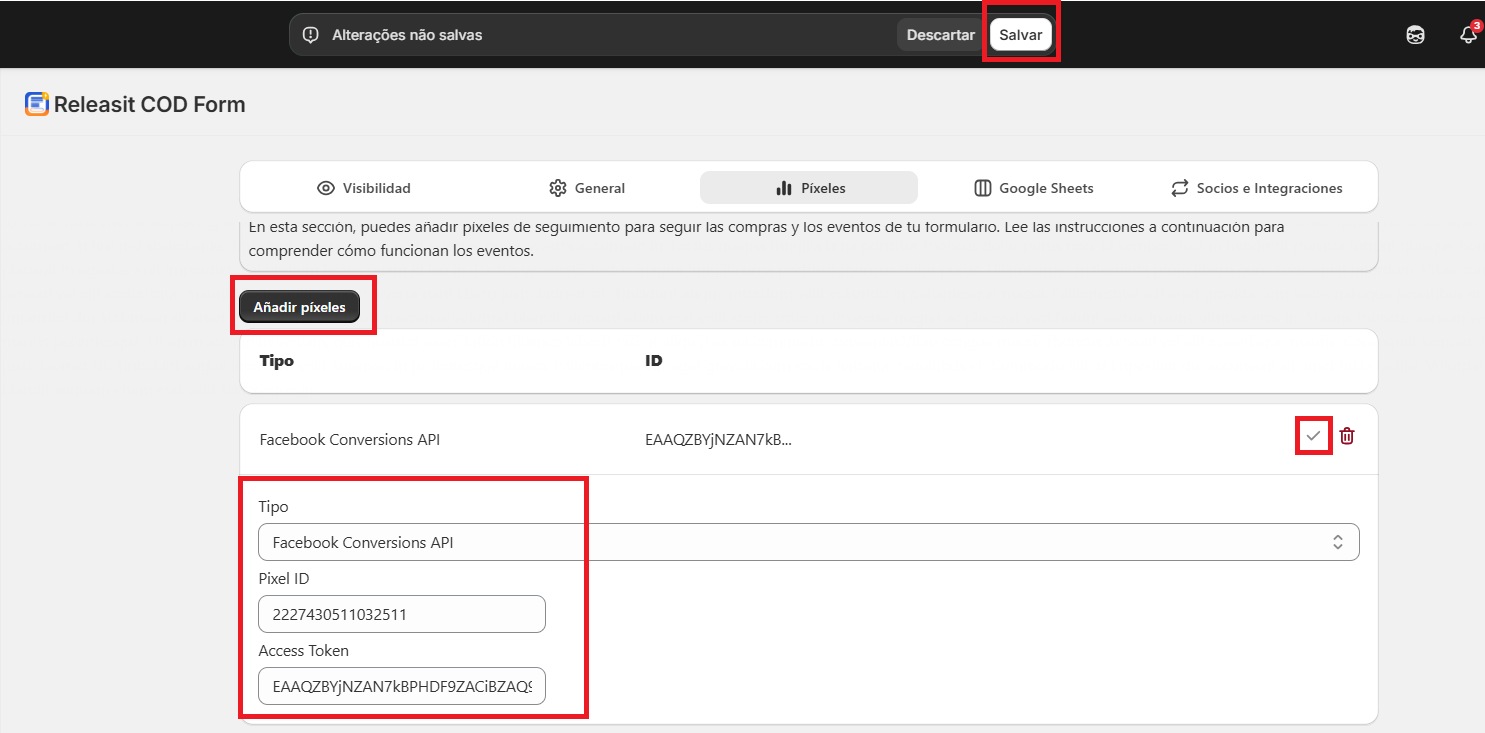
Task: Click the bar chart icon in Píxeles tab
Action: click(784, 188)
